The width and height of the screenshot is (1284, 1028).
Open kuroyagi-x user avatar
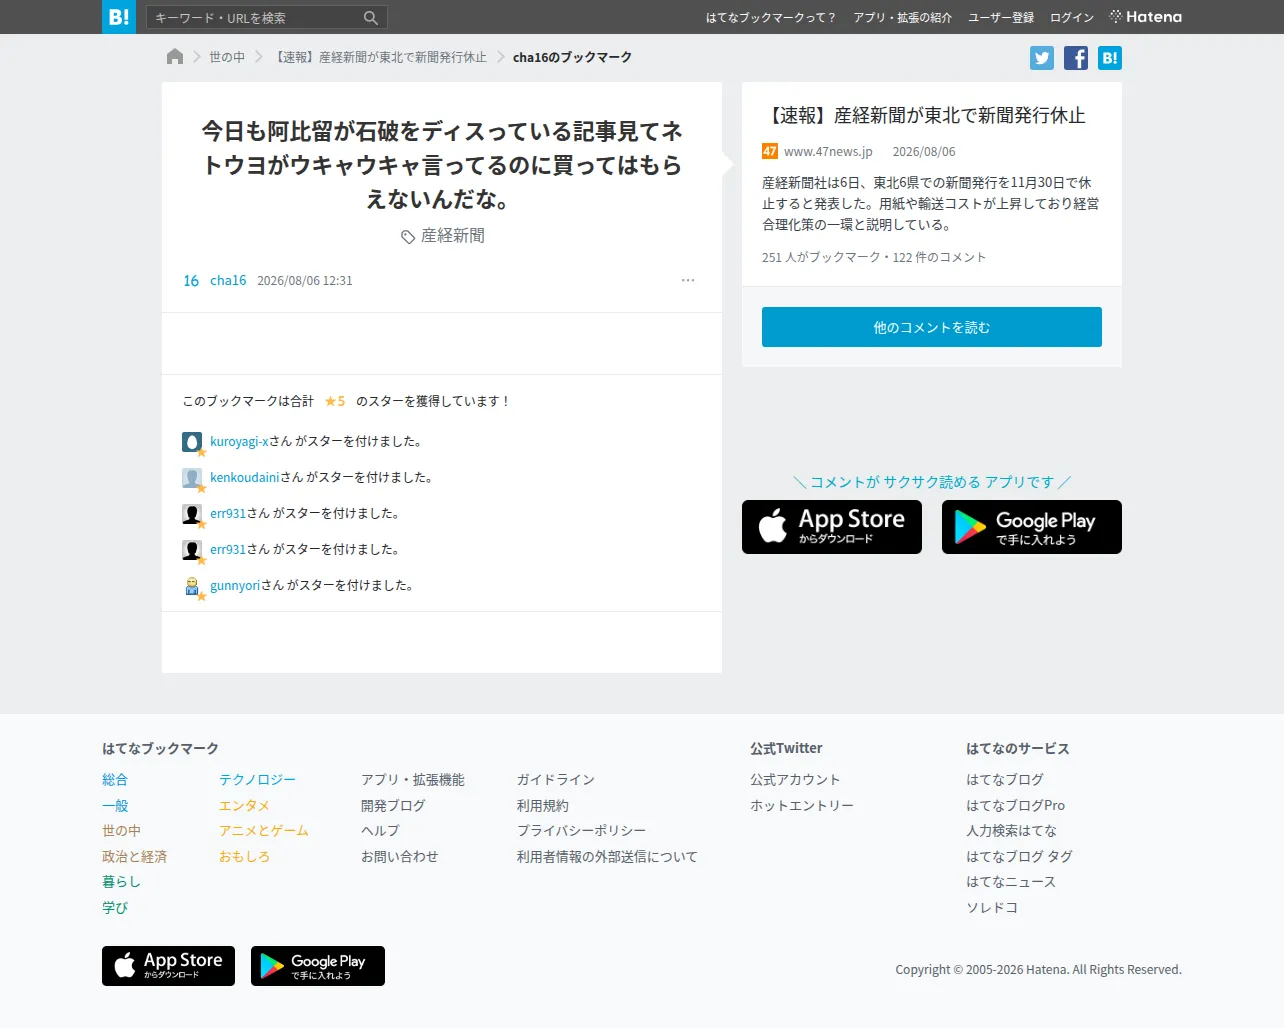tap(192, 442)
